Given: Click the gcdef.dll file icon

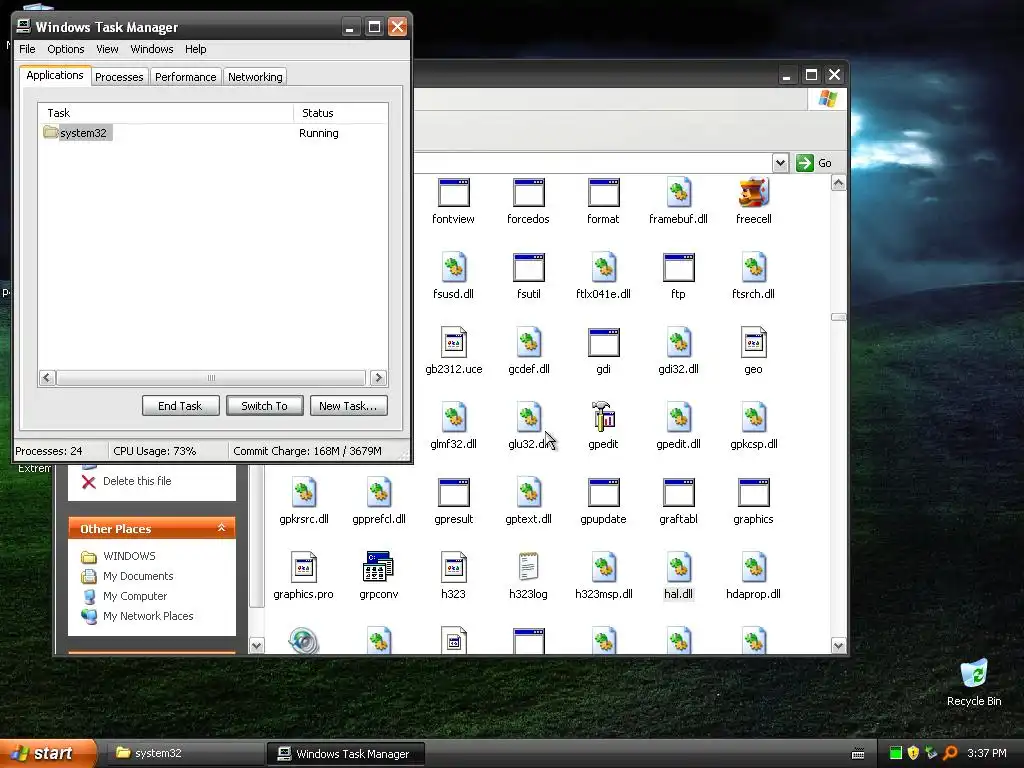Looking at the screenshot, I should (x=528, y=343).
